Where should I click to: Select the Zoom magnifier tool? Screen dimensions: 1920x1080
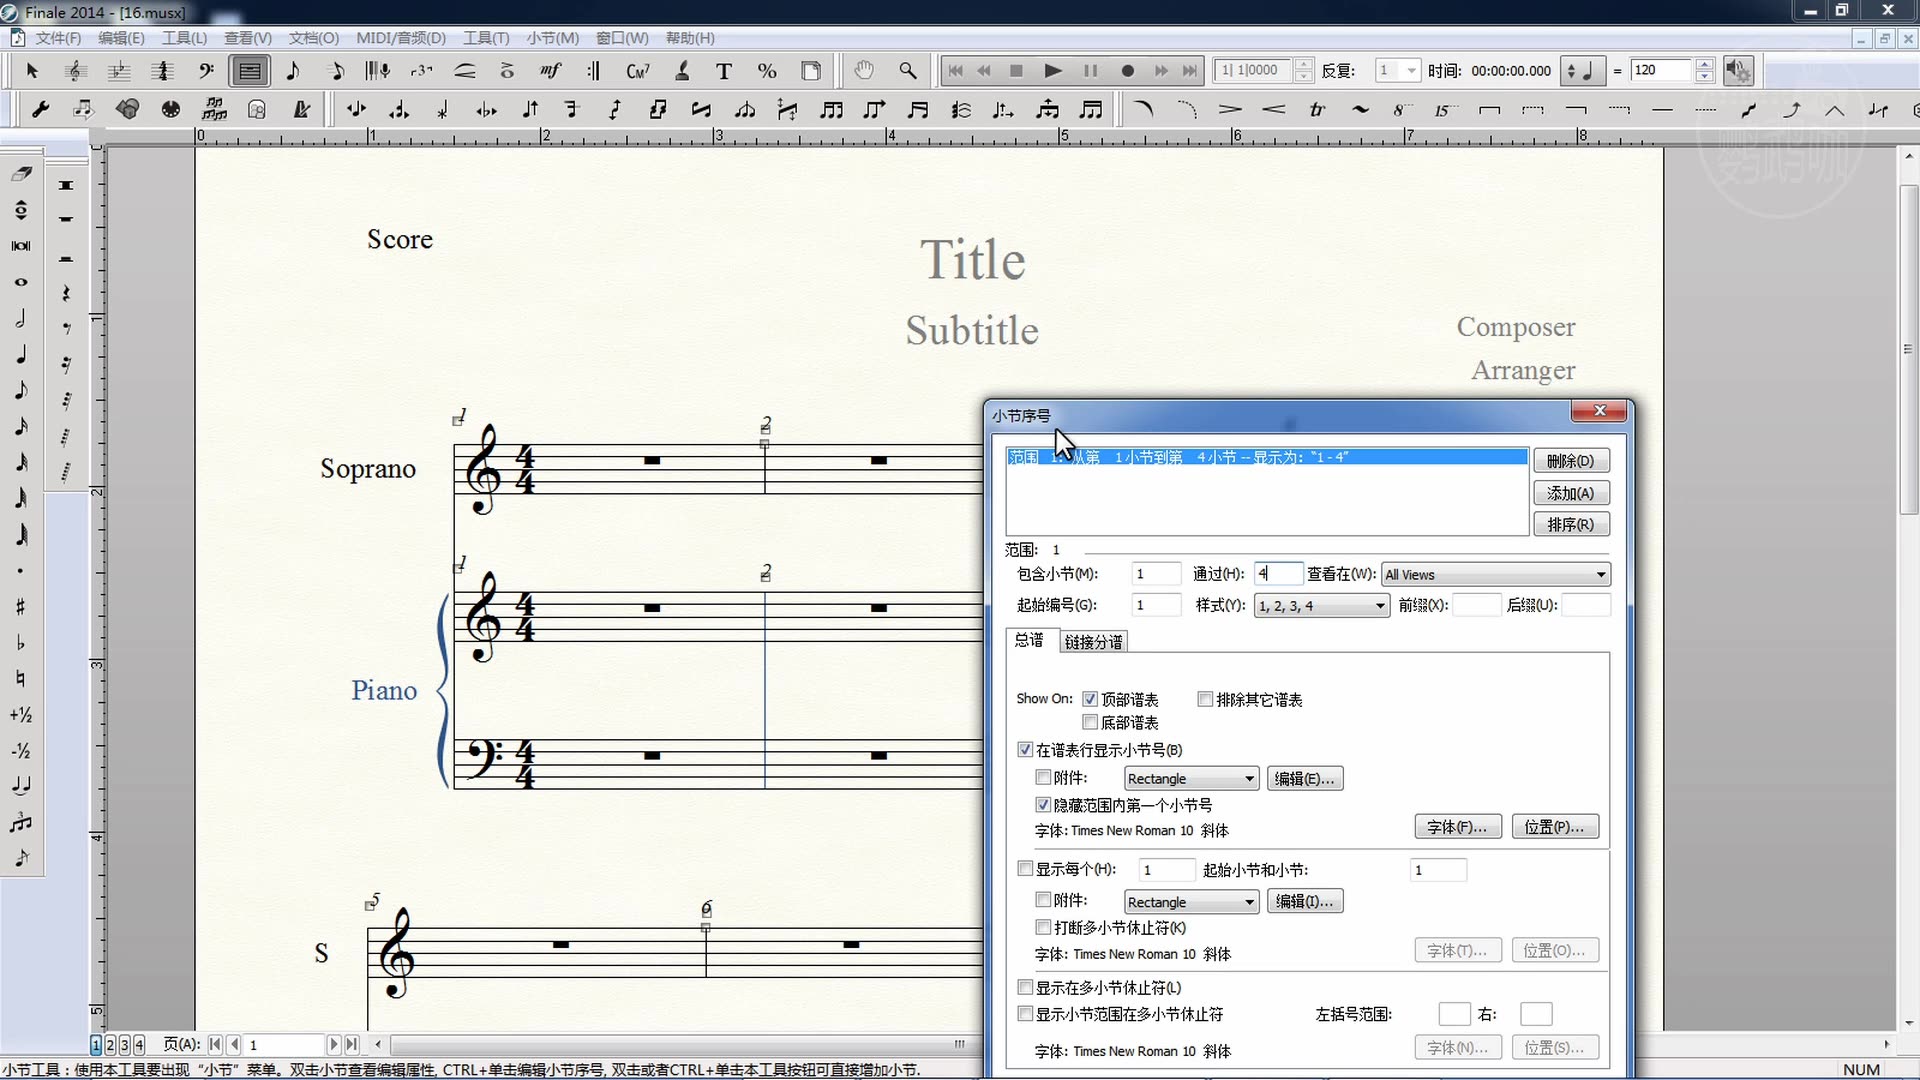(x=908, y=71)
